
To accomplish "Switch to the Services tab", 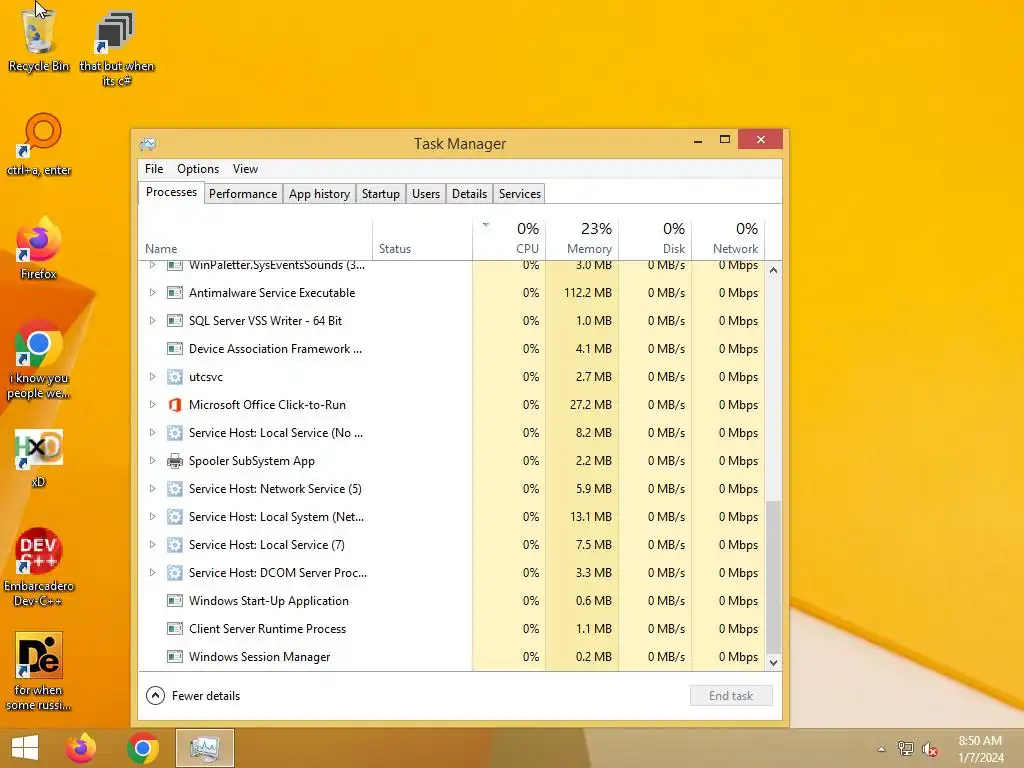I will (520, 194).
